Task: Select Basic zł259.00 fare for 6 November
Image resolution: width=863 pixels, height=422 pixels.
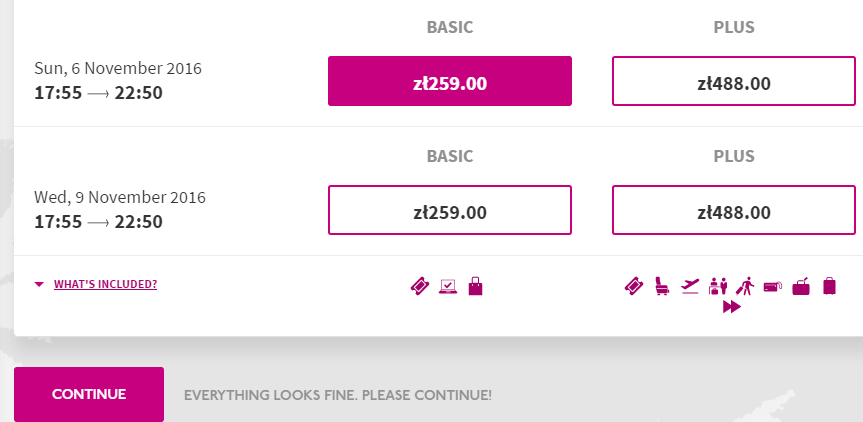Action: coord(450,81)
